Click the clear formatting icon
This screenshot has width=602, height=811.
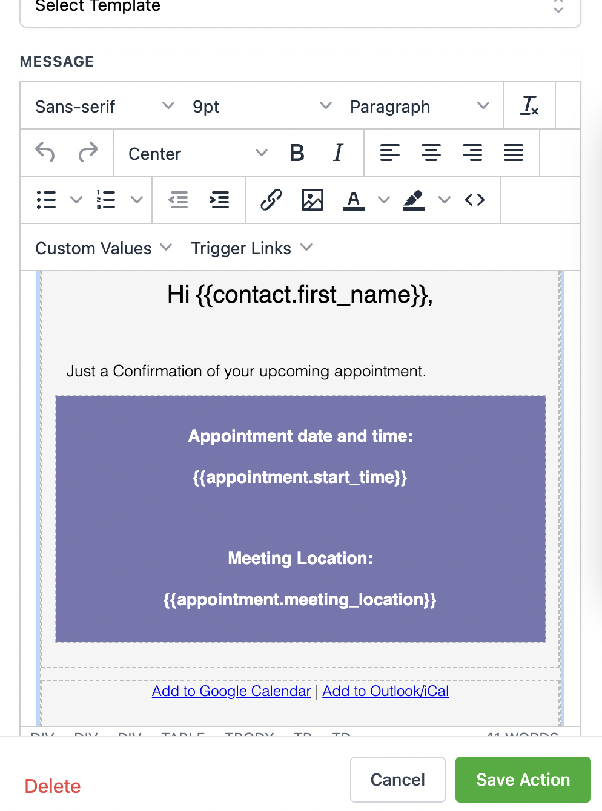coord(529,106)
